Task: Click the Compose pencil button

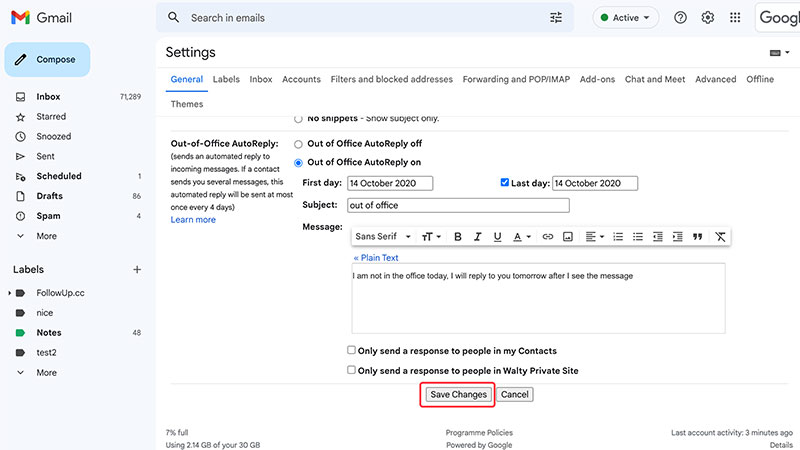Action: tap(47, 60)
